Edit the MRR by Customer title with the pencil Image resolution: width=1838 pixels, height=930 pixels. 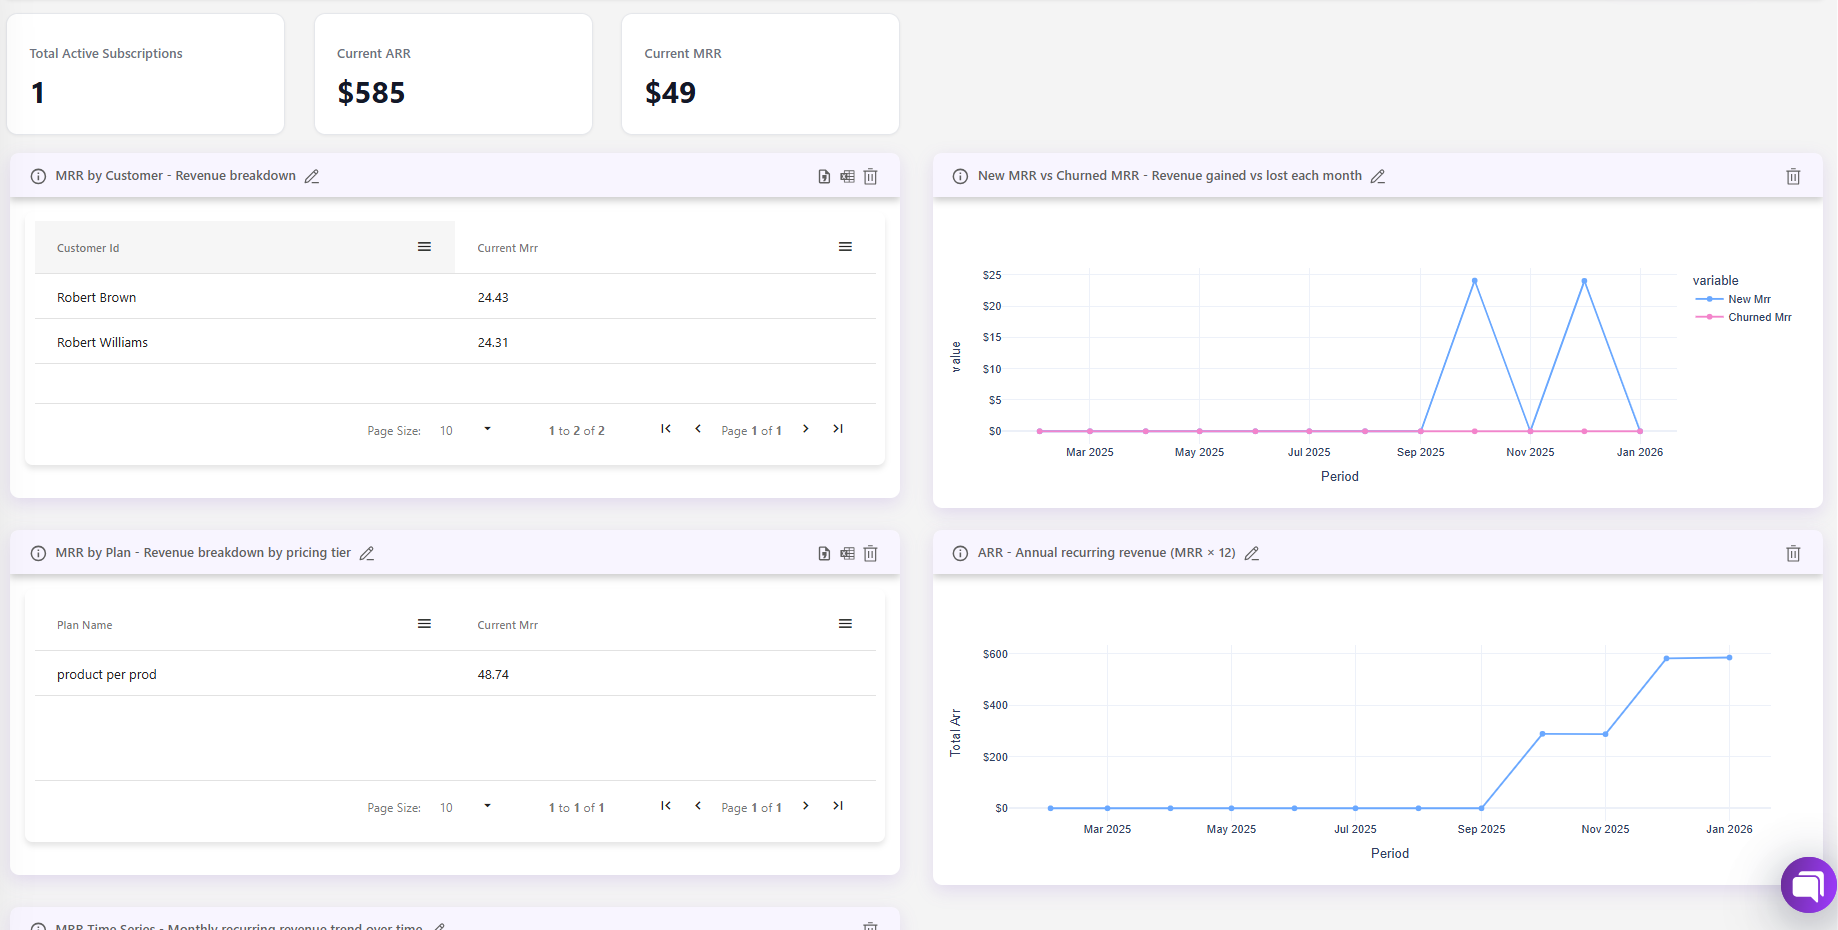pos(312,176)
